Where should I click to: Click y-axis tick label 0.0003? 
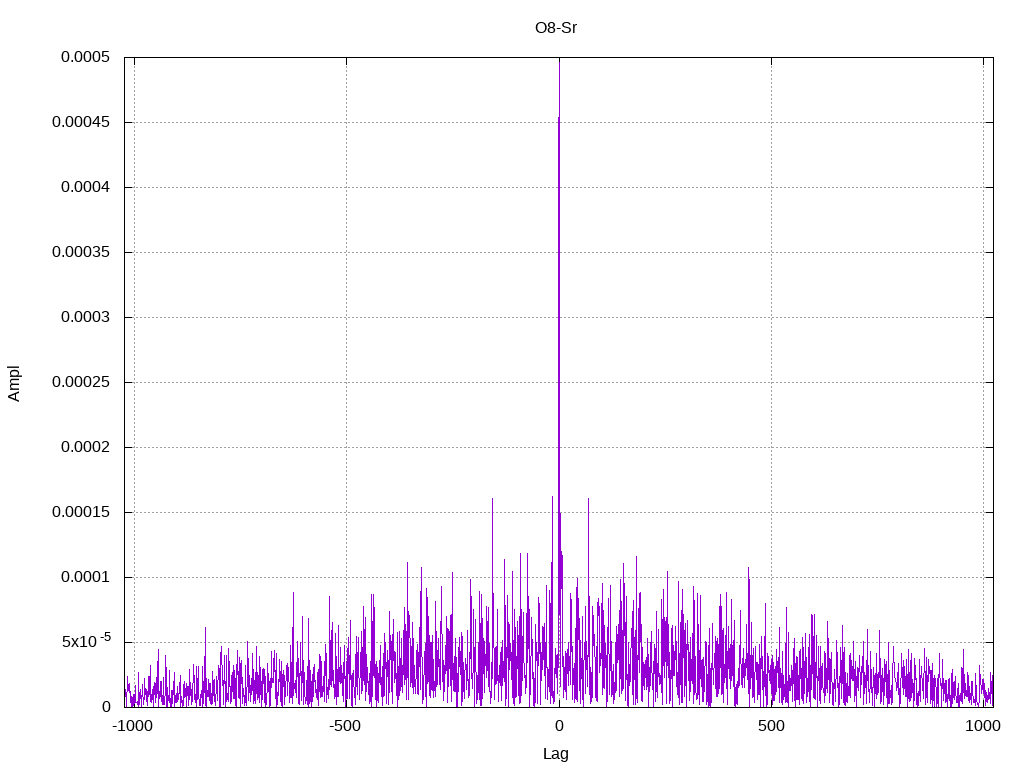(x=85, y=317)
